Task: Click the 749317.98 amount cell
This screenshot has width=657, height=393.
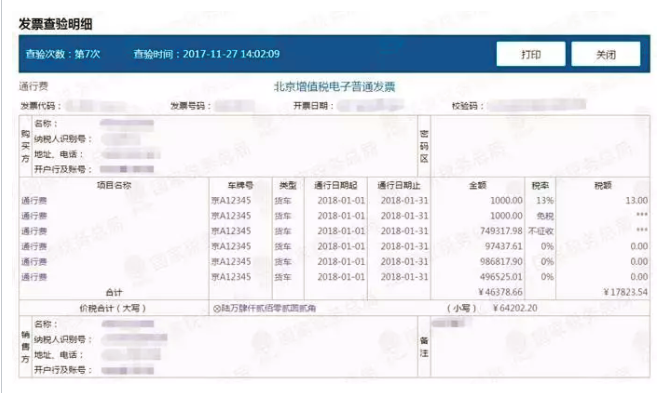Action: (501, 231)
